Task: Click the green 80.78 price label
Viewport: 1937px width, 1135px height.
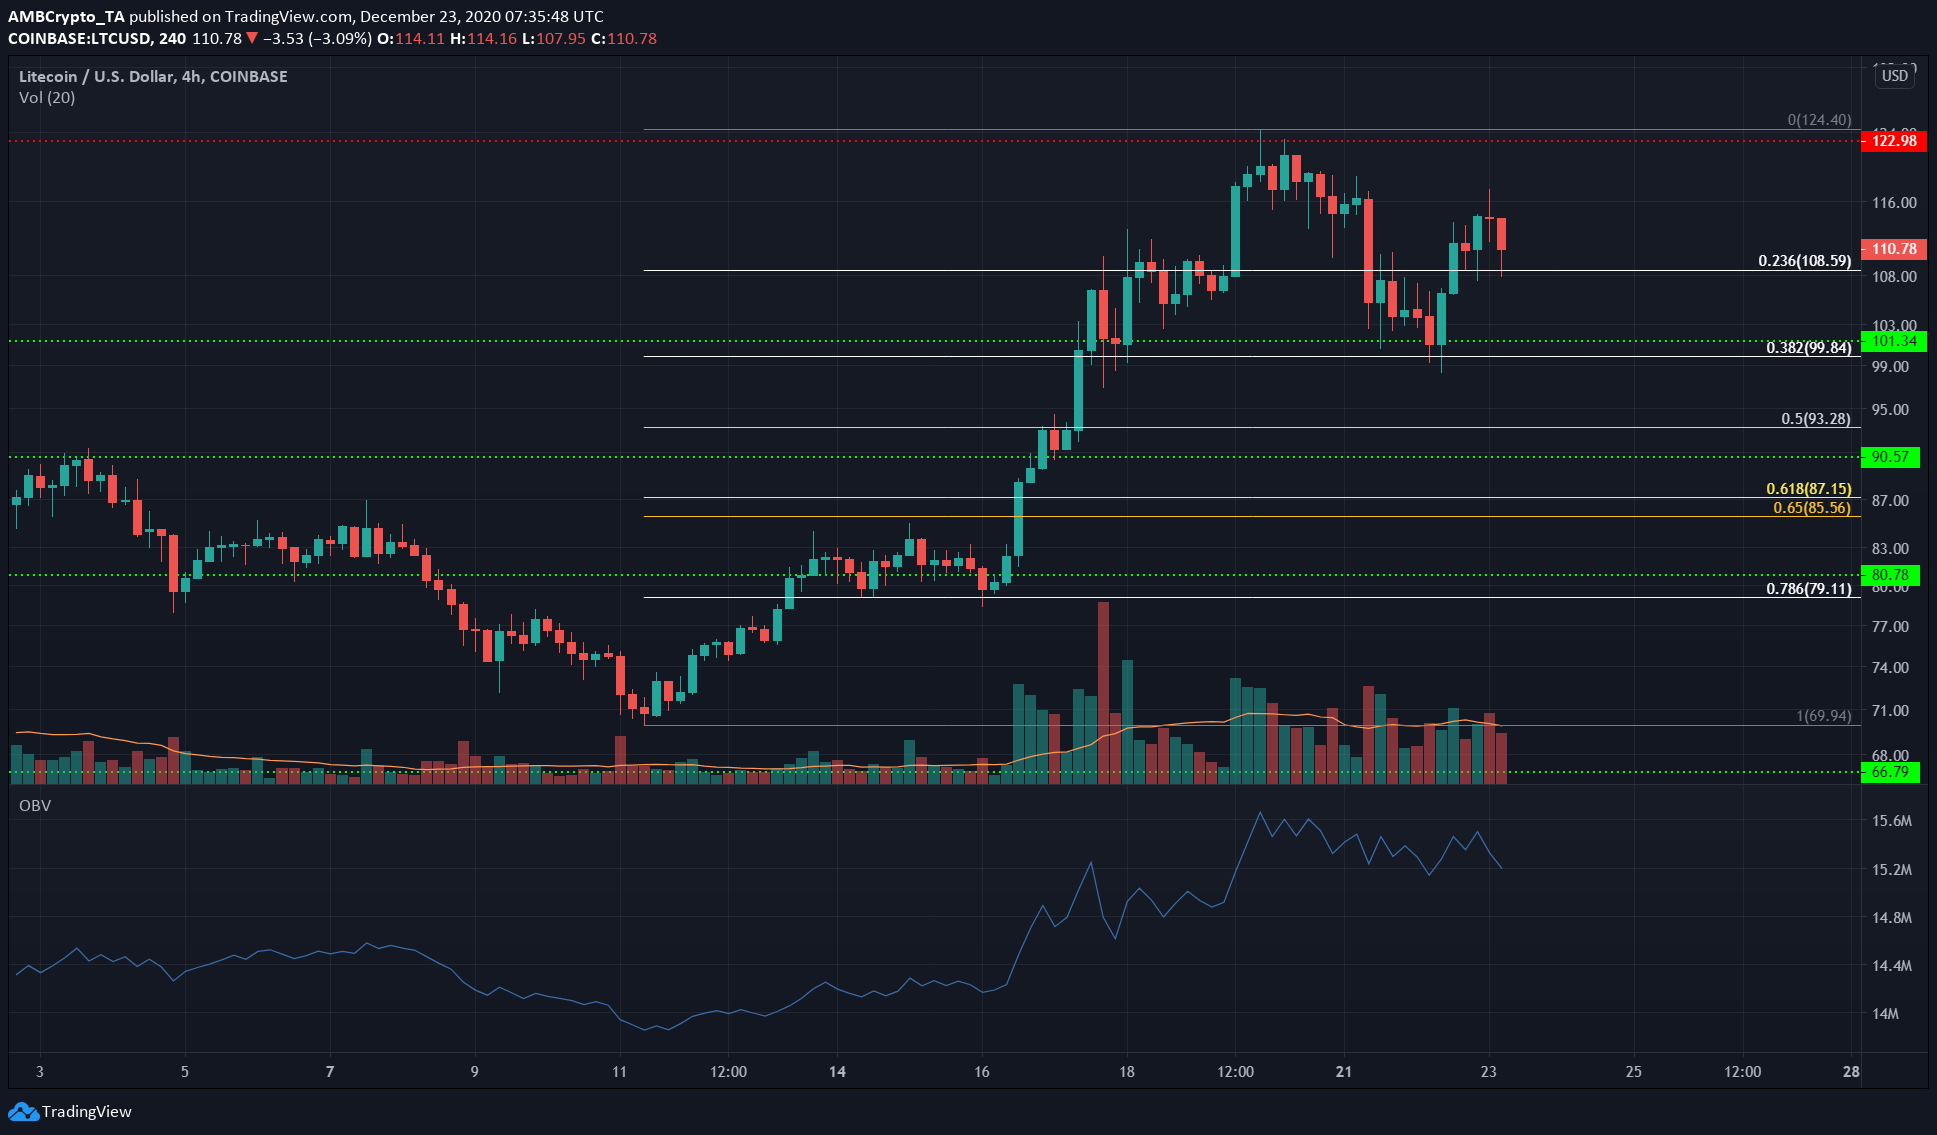Action: point(1890,575)
